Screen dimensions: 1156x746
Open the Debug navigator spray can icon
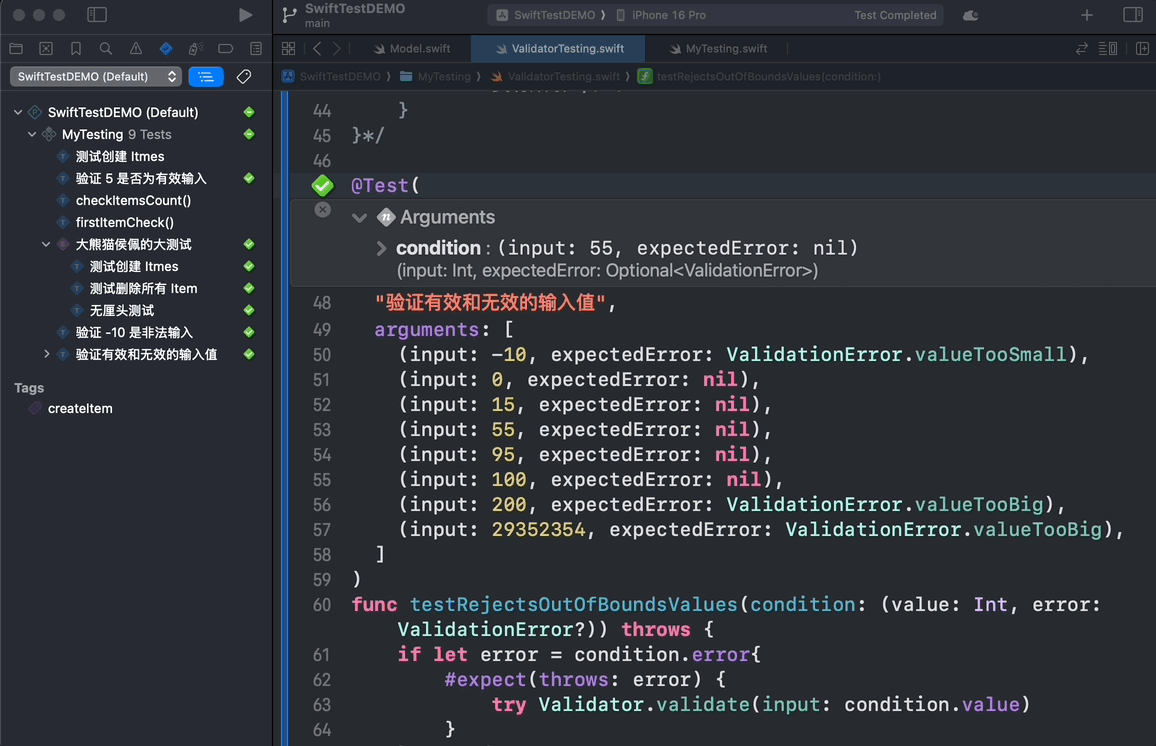coord(196,48)
